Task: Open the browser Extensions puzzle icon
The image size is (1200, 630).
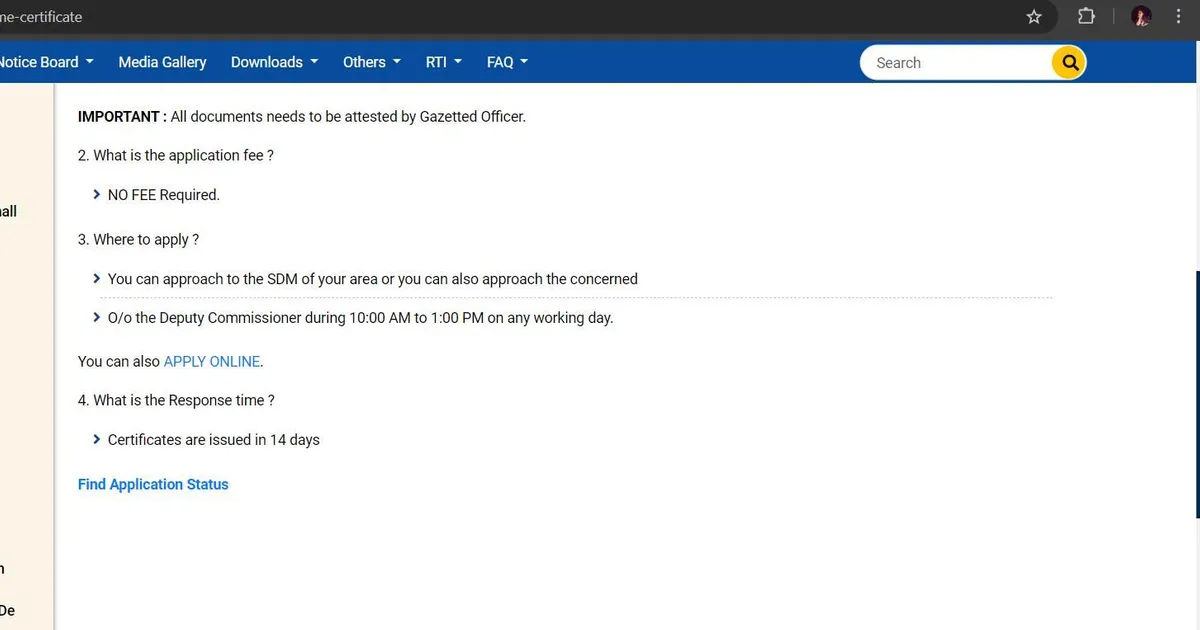Action: click(1086, 17)
